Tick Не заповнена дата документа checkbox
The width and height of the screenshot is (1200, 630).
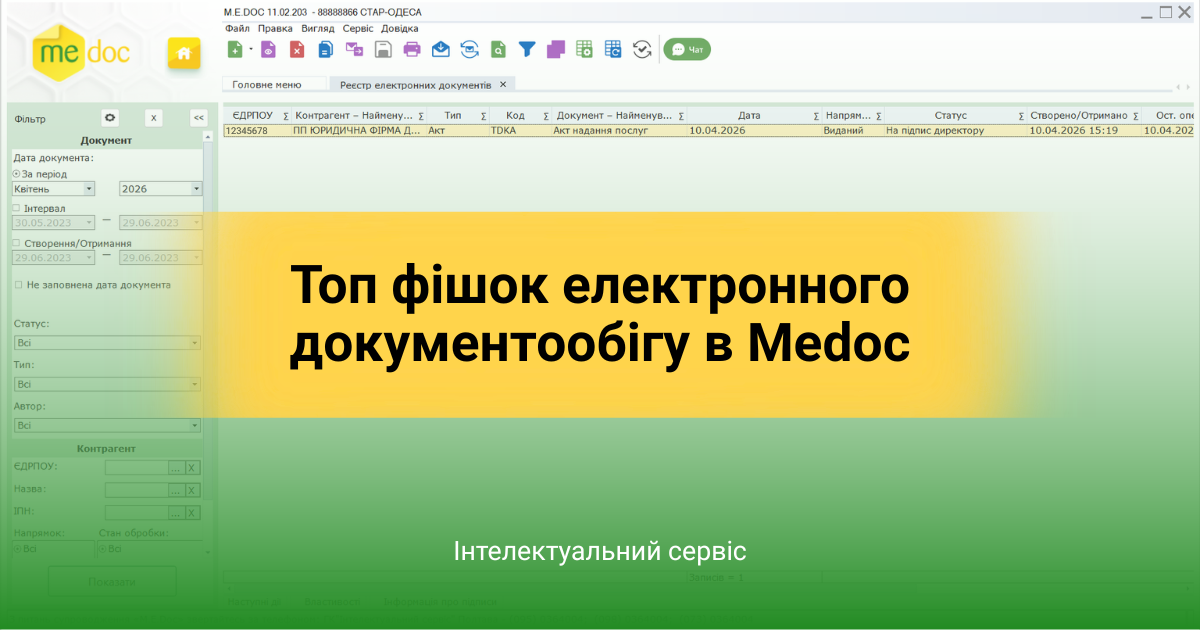(18, 285)
